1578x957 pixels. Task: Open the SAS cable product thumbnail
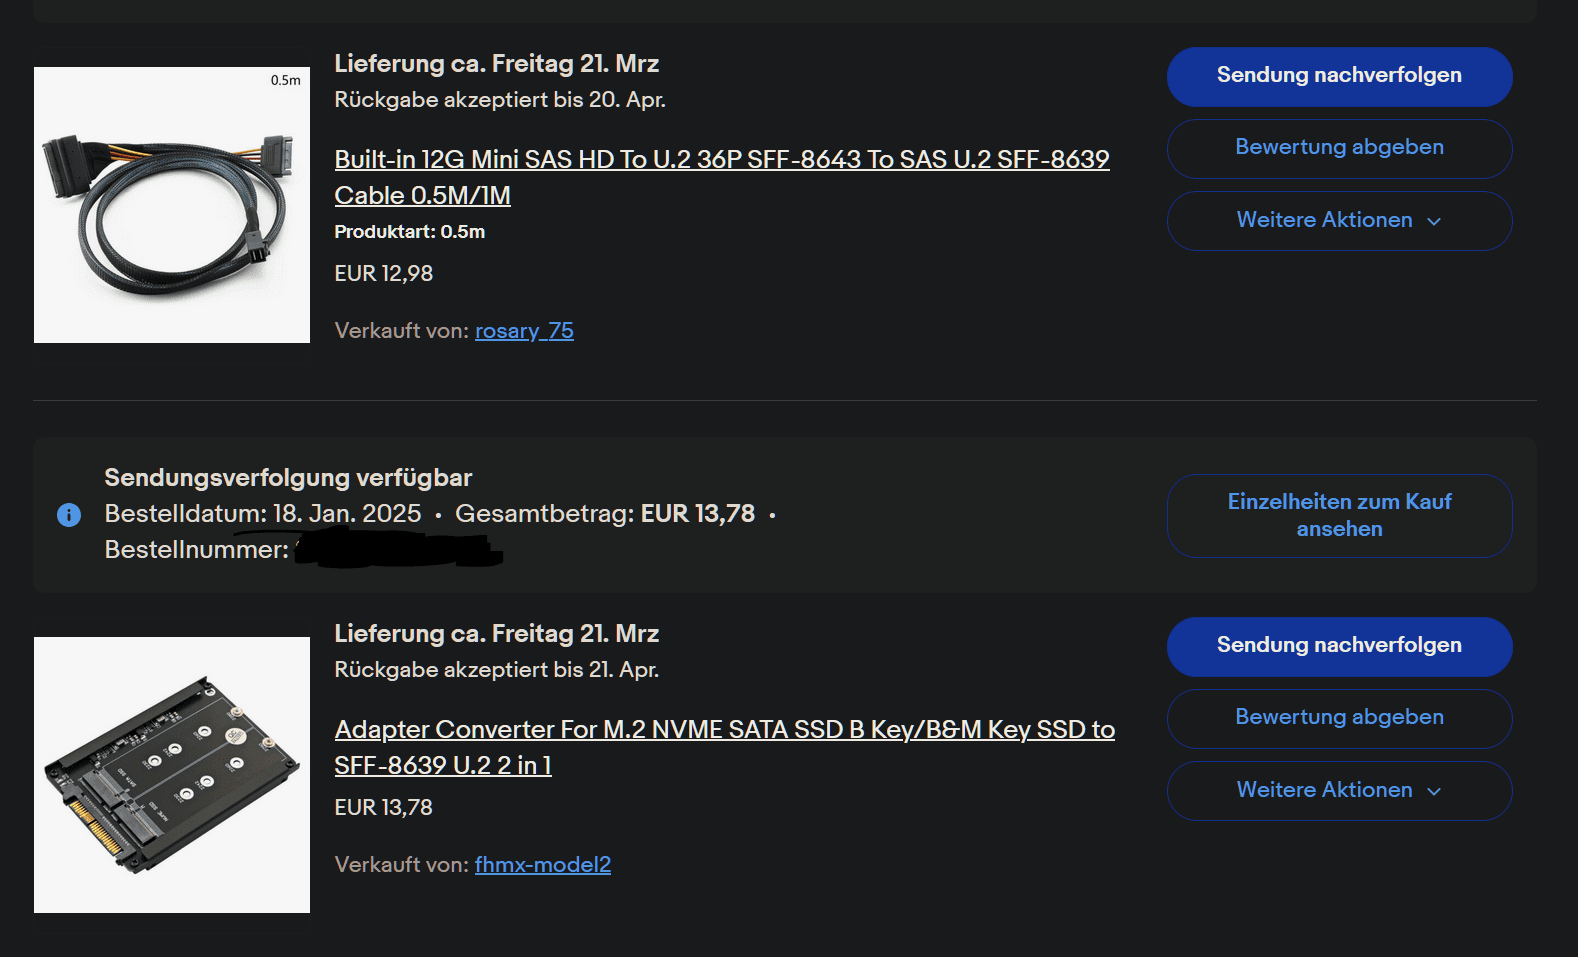(172, 205)
